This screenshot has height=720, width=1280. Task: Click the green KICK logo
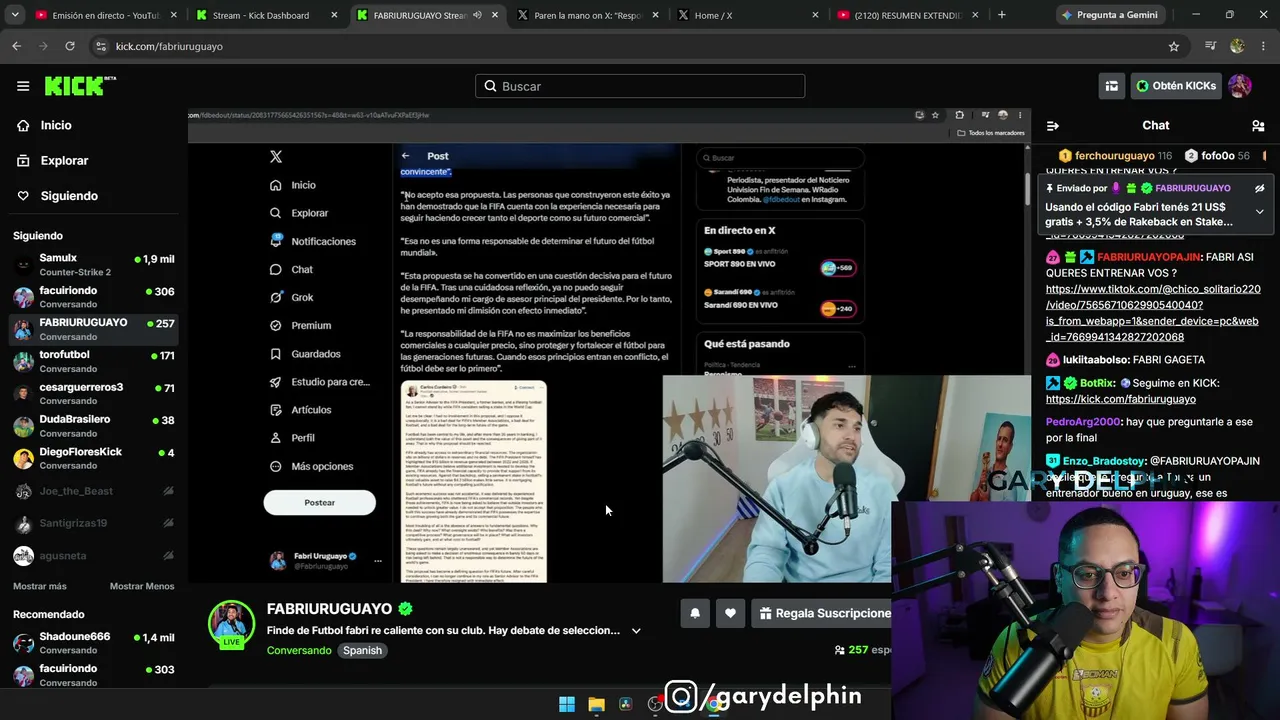click(x=80, y=86)
